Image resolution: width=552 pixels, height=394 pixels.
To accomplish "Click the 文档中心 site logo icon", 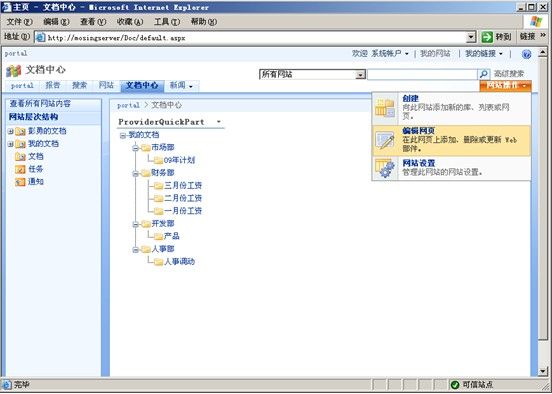I will (x=14, y=71).
